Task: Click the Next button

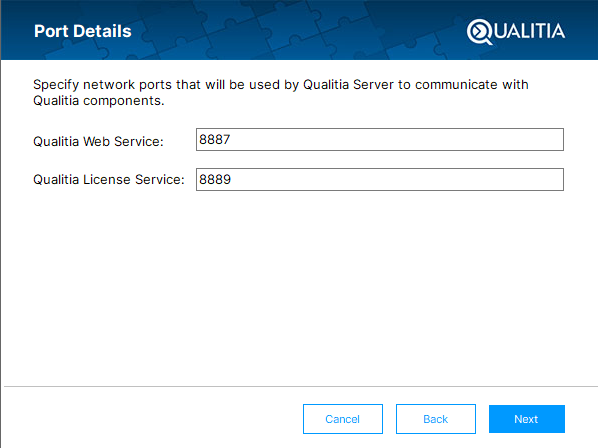Action: 527,419
